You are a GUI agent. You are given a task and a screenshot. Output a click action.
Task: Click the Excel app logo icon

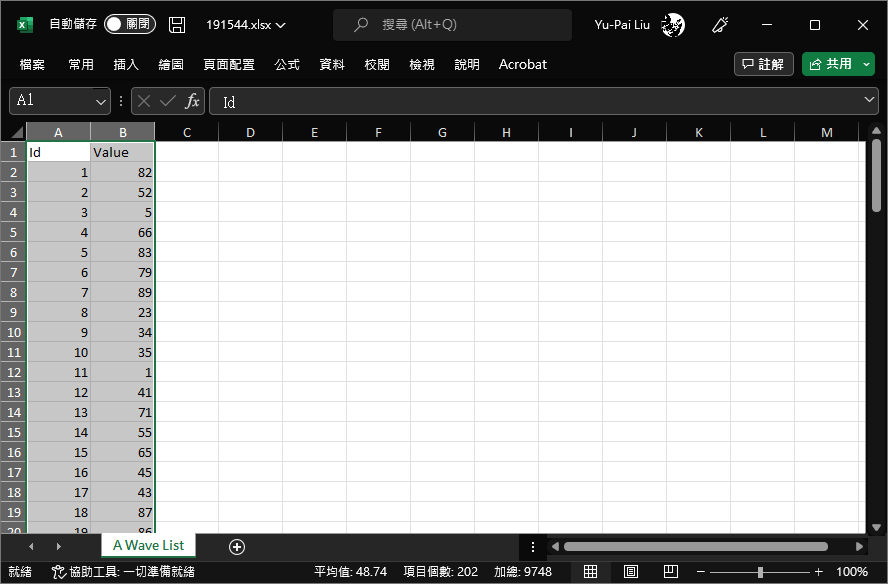[x=24, y=25]
